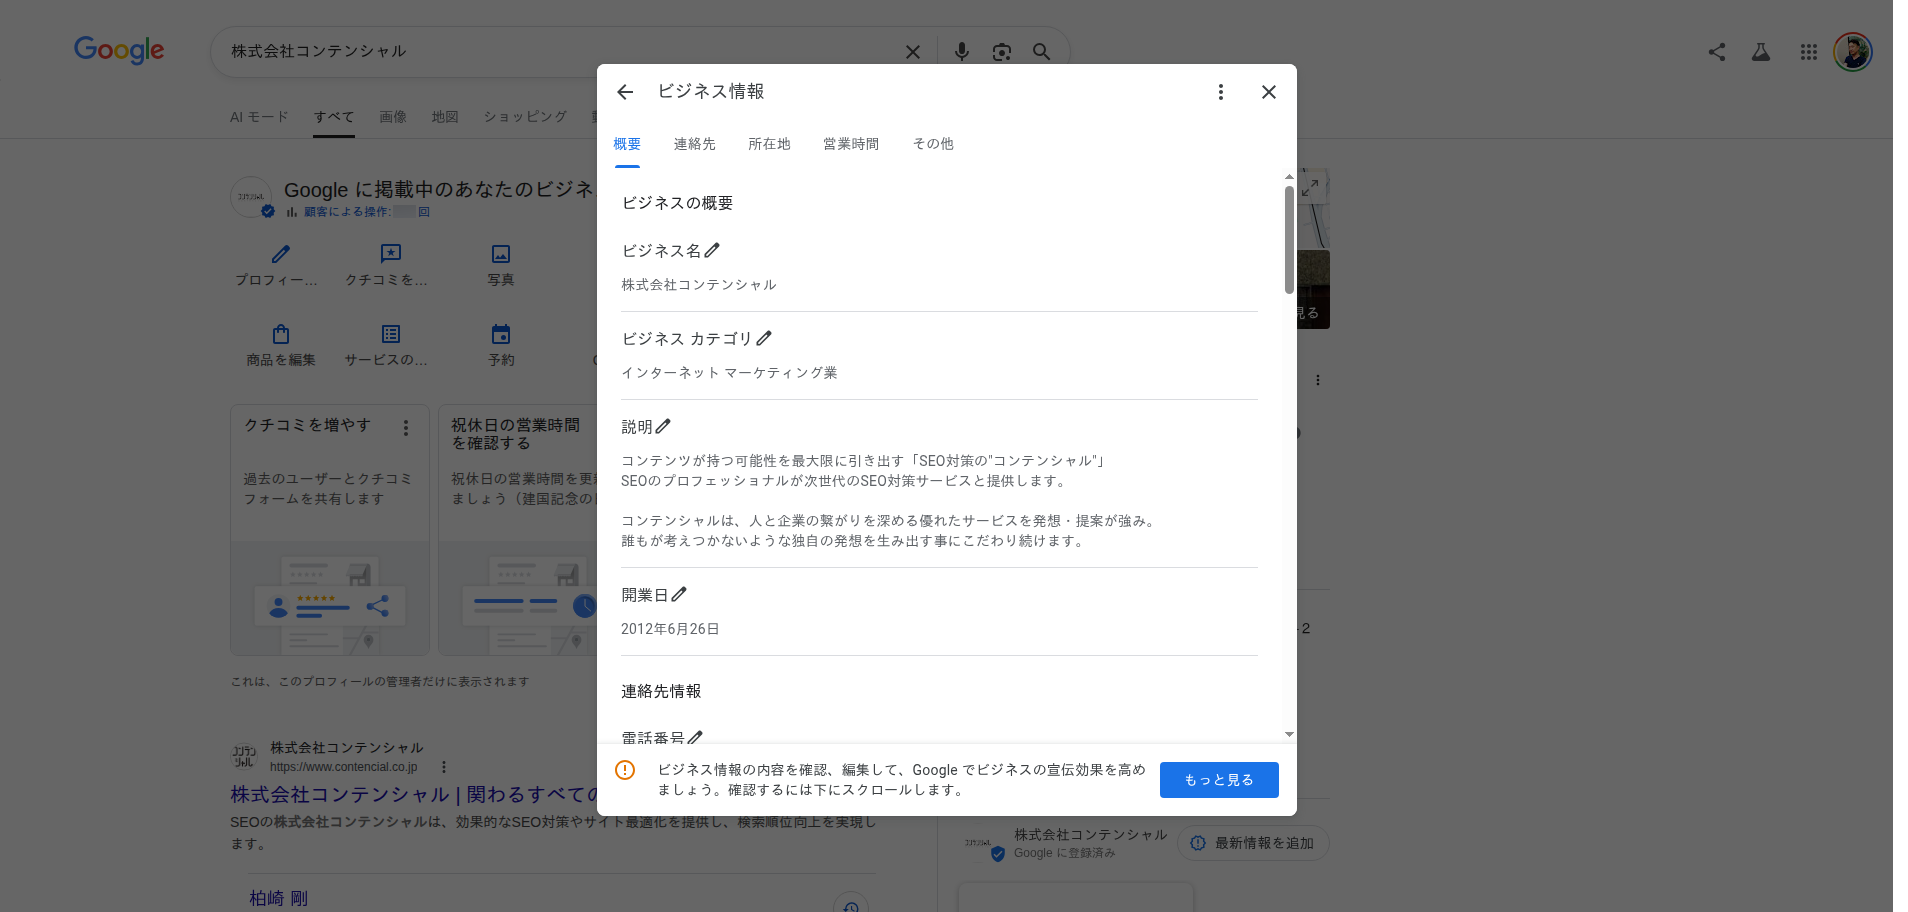The width and height of the screenshot is (1908, 912).
Task: Edit the ビジネス名 with the pencil icon
Action: click(x=712, y=249)
